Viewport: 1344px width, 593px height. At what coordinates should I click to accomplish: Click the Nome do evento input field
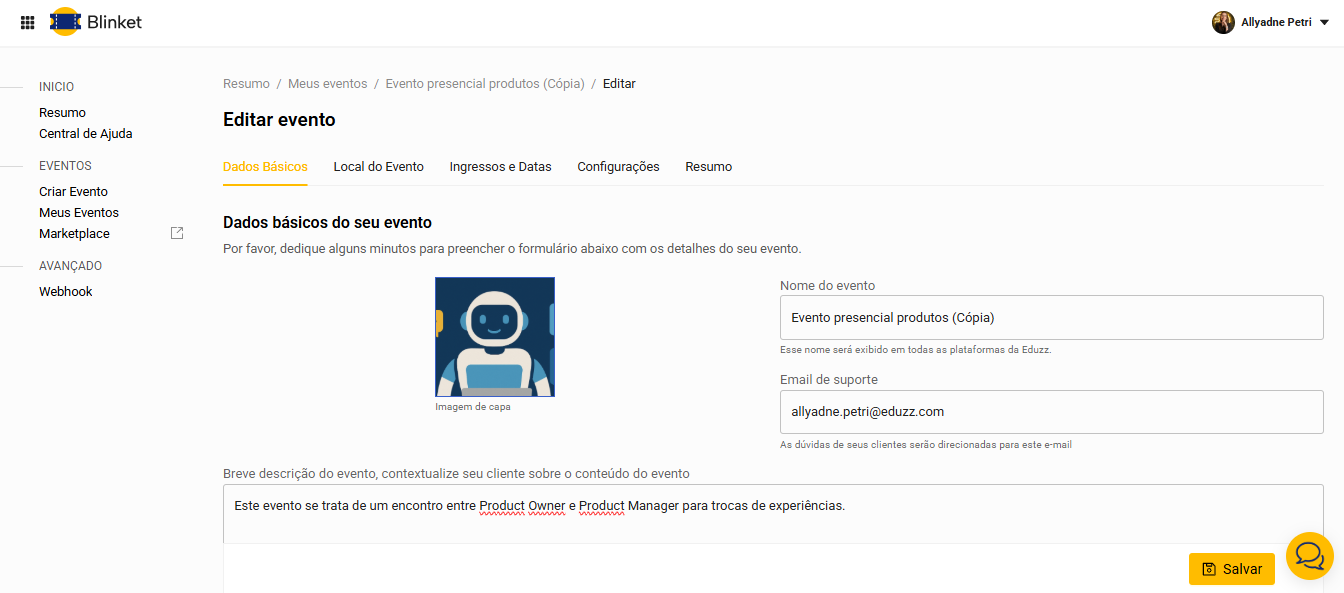pos(1051,318)
